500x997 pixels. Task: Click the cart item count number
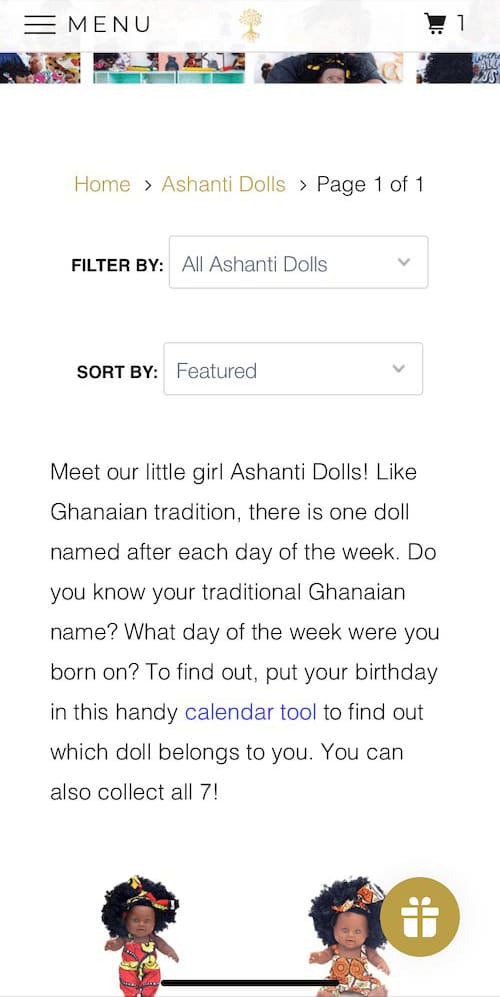[461, 24]
